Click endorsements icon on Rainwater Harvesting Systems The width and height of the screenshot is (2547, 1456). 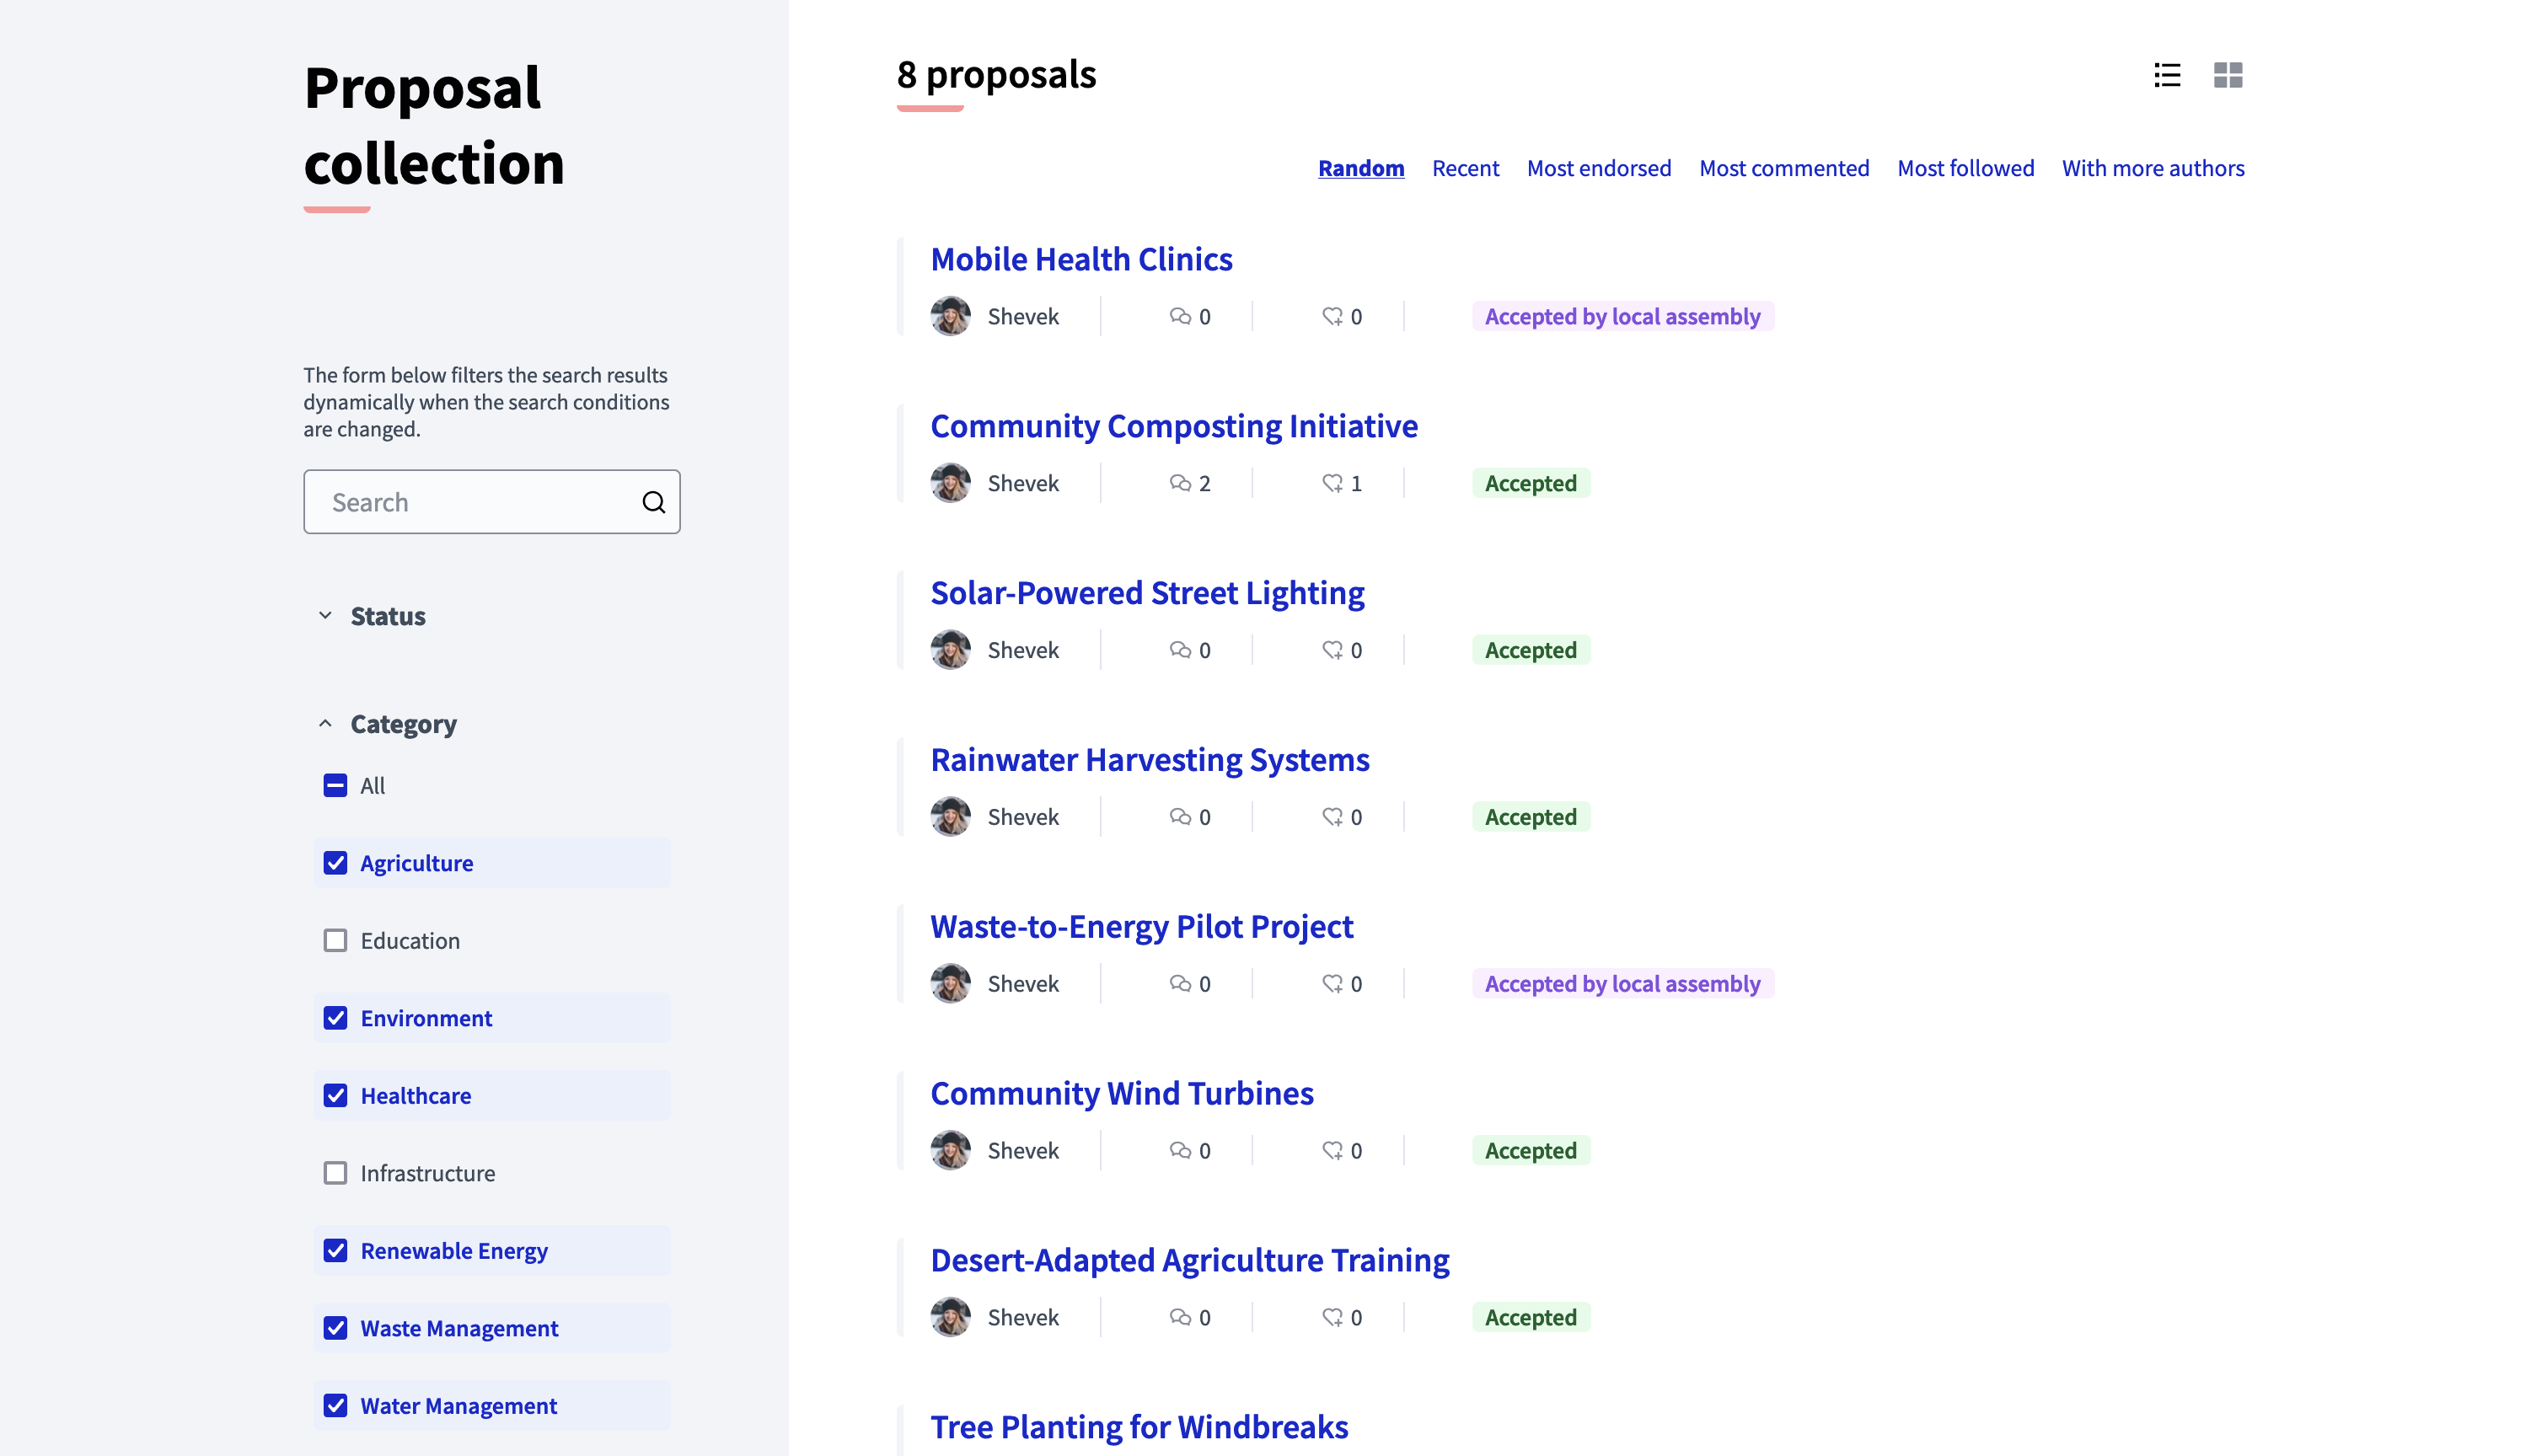click(1333, 816)
